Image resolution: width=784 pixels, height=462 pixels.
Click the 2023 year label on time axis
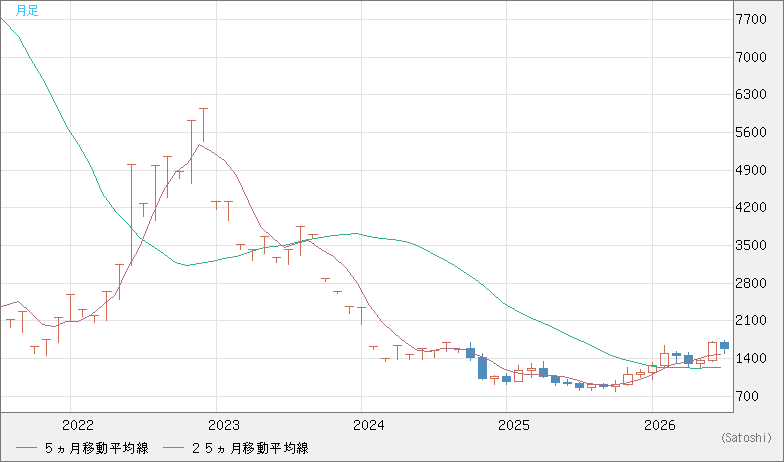coord(224,426)
